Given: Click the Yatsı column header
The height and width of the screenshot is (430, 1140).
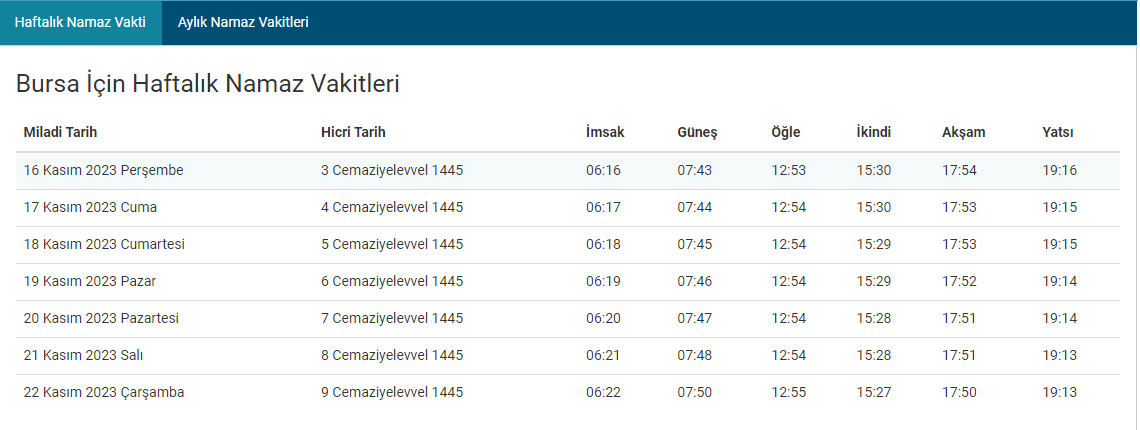Looking at the screenshot, I should coord(1058,132).
